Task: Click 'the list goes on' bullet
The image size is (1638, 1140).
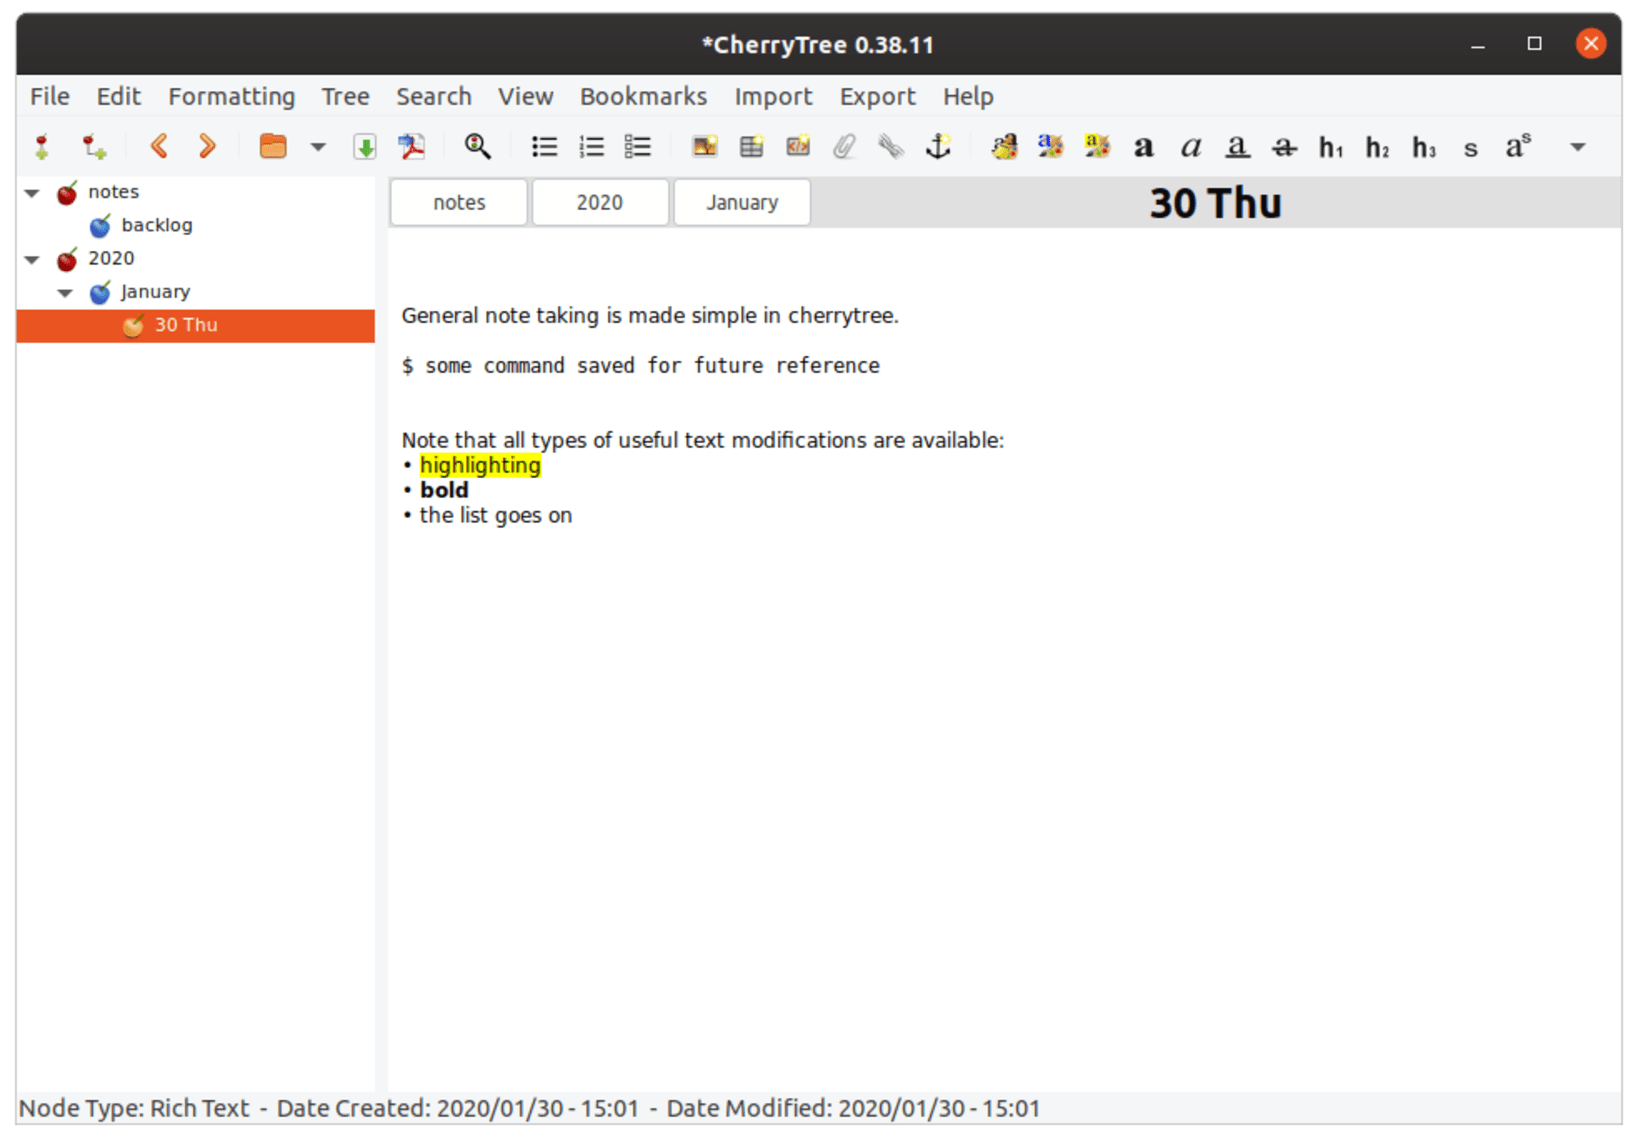Action: (495, 515)
